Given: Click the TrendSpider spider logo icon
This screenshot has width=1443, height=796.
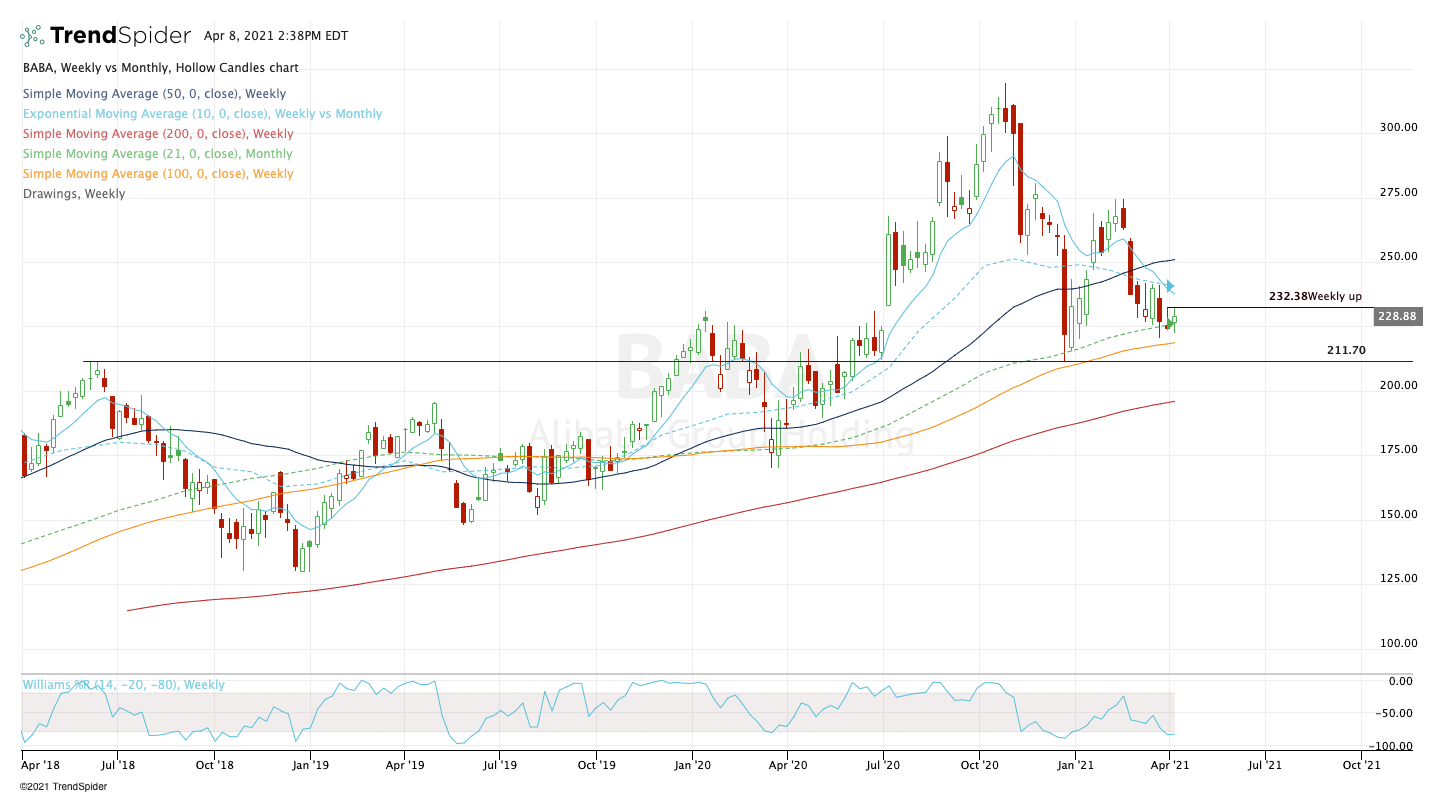Looking at the screenshot, I should click(32, 36).
